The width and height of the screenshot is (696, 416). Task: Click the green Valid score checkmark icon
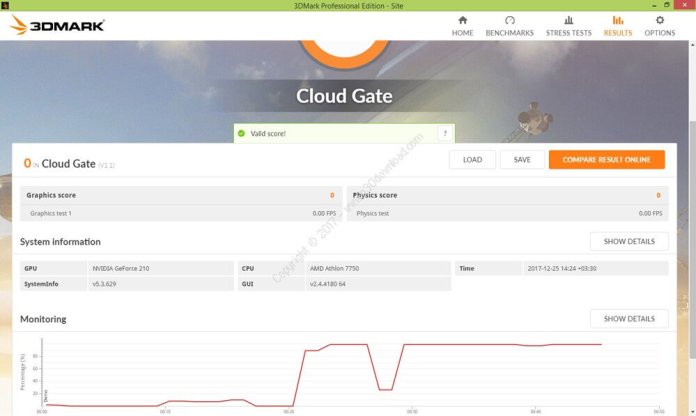click(241, 133)
